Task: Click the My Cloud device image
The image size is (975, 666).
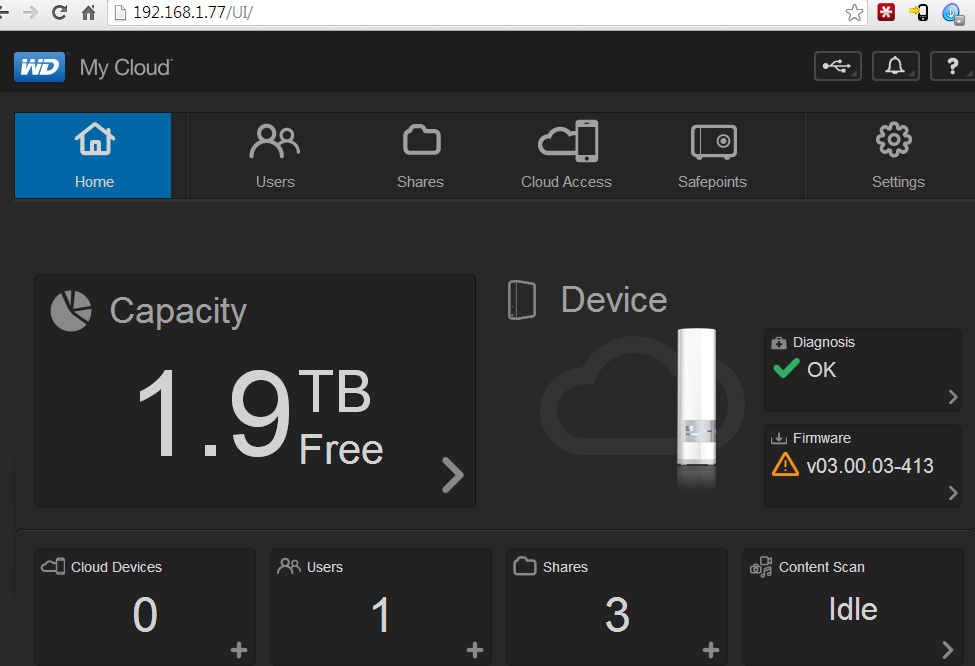Action: [696, 400]
